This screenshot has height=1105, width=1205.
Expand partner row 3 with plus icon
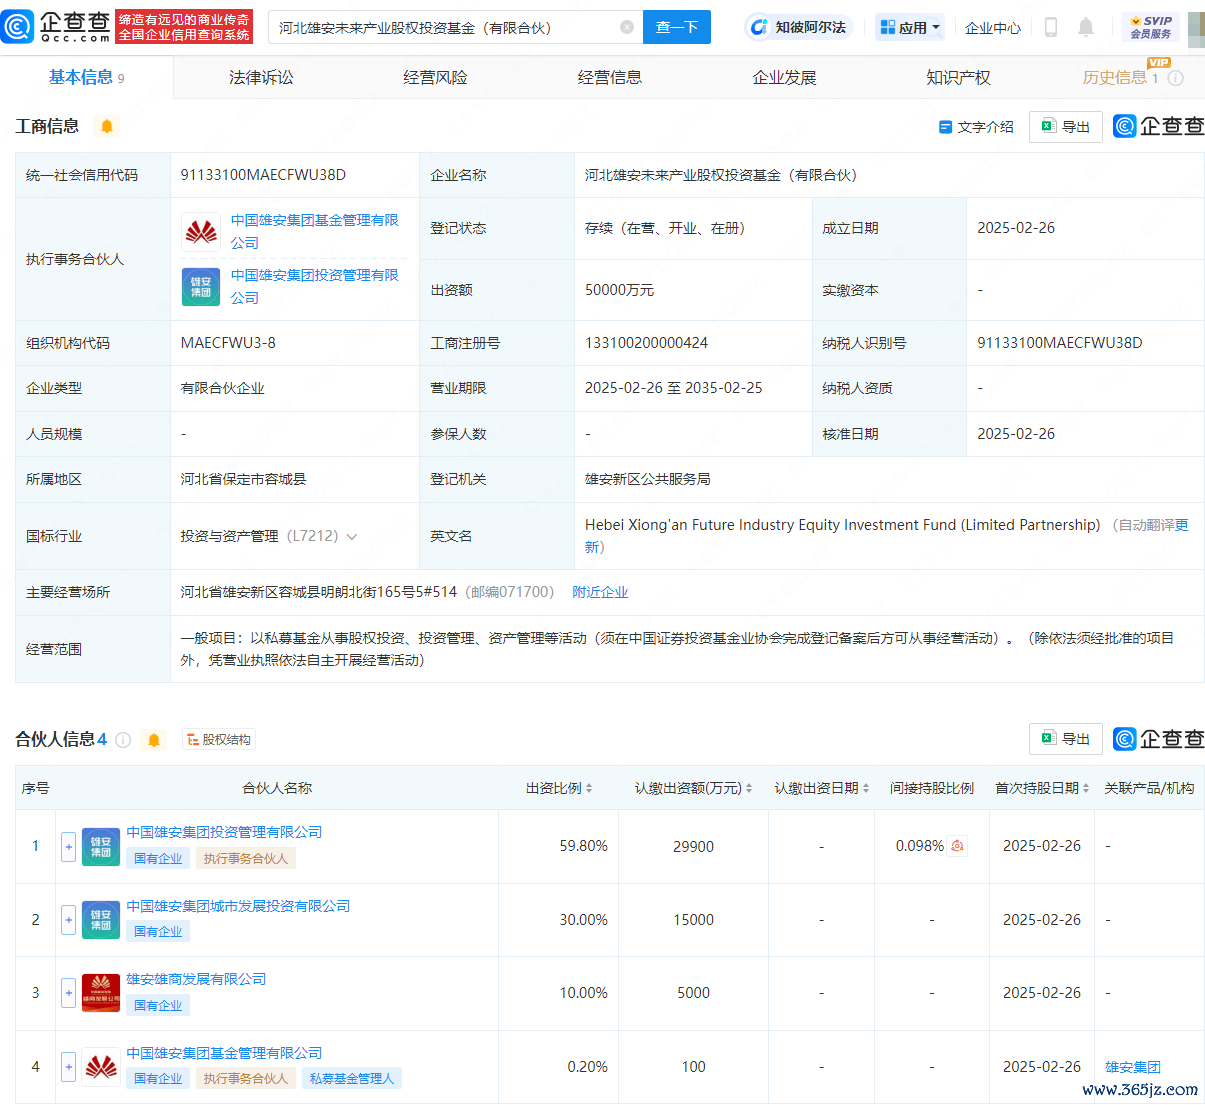coord(68,993)
